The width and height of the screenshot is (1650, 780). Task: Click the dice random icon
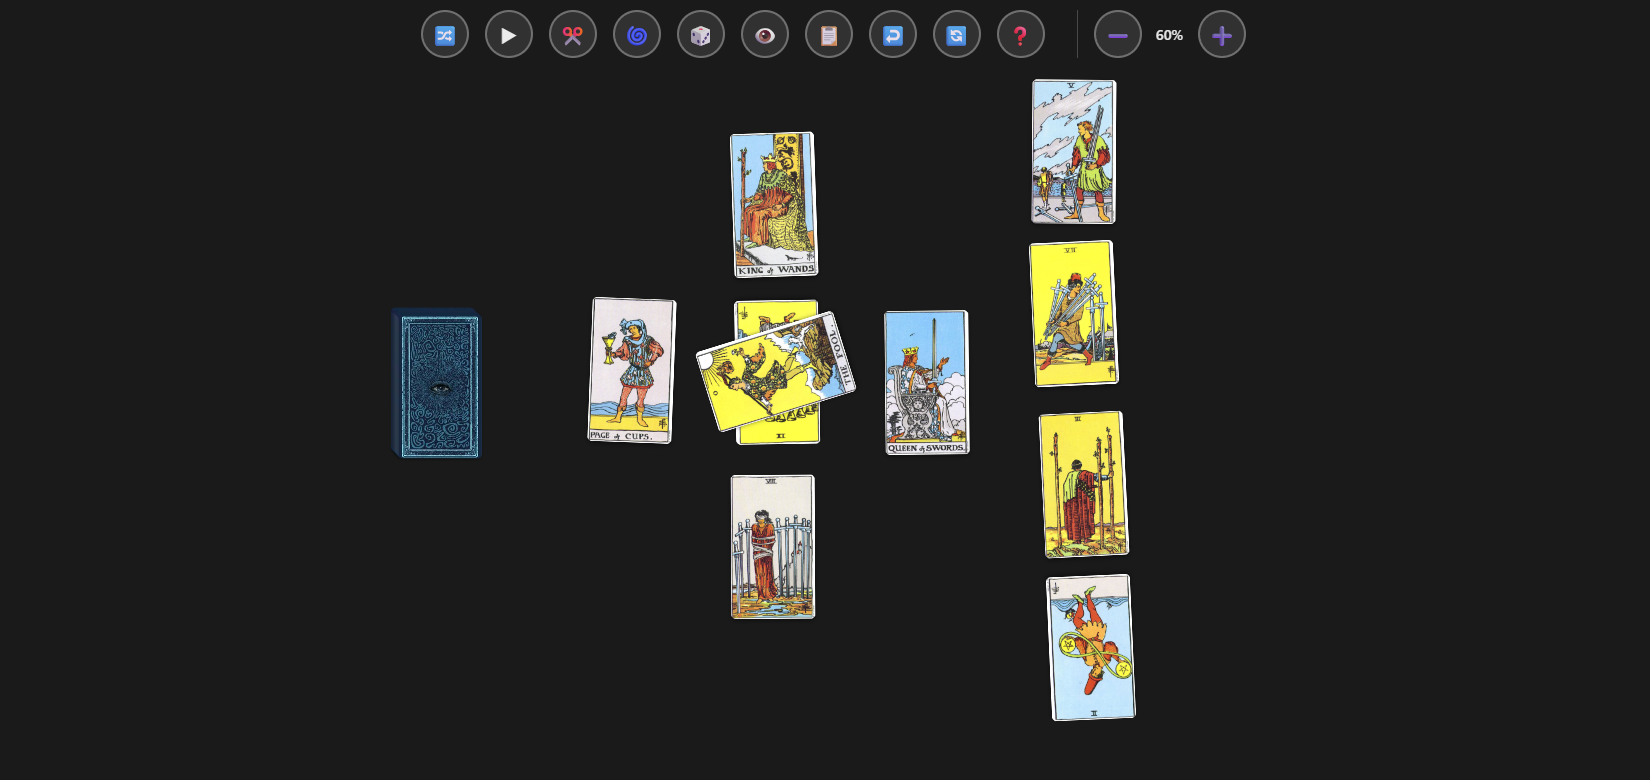coord(701,35)
